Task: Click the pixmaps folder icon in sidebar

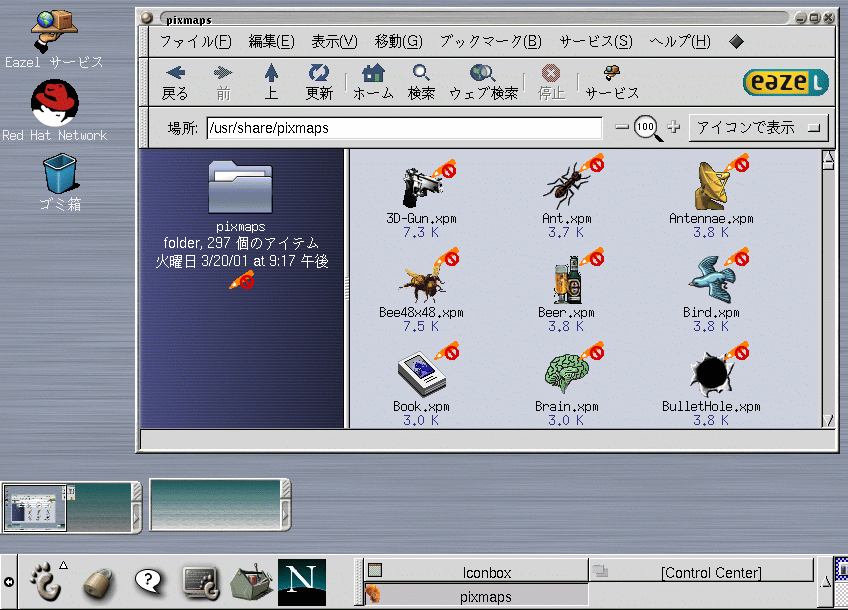Action: coord(241,187)
